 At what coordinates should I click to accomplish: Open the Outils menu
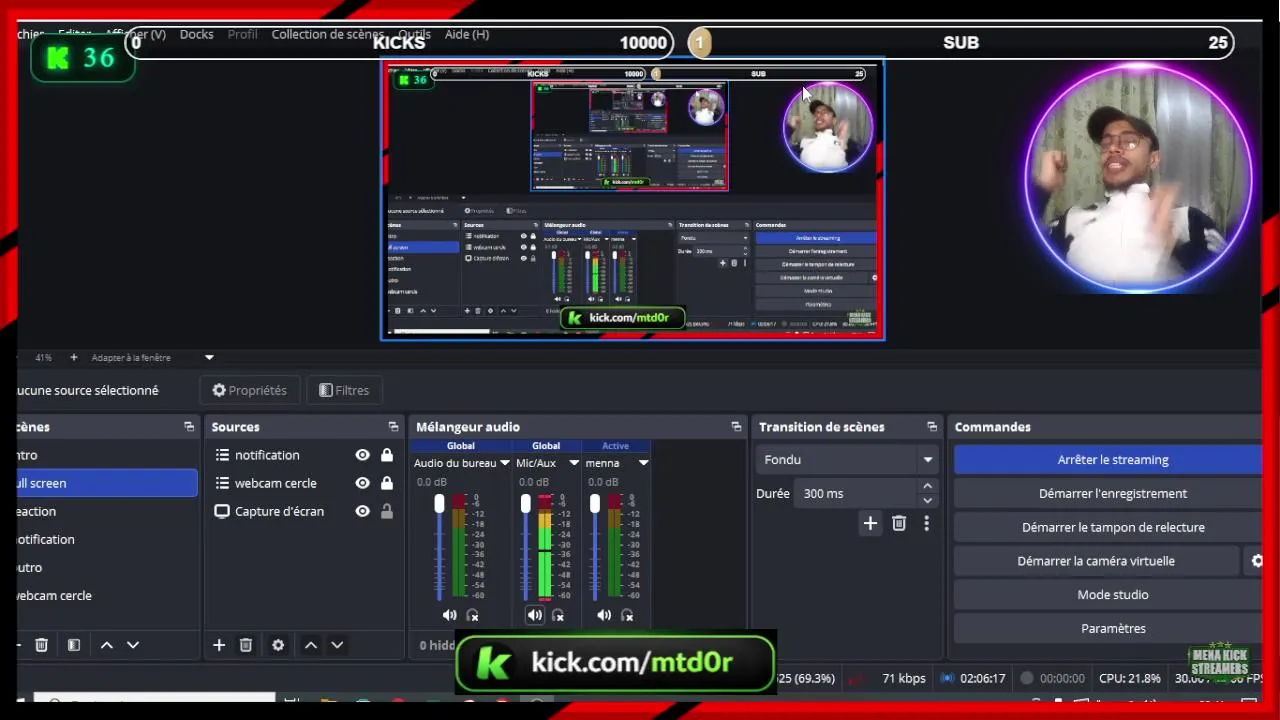[x=415, y=34]
